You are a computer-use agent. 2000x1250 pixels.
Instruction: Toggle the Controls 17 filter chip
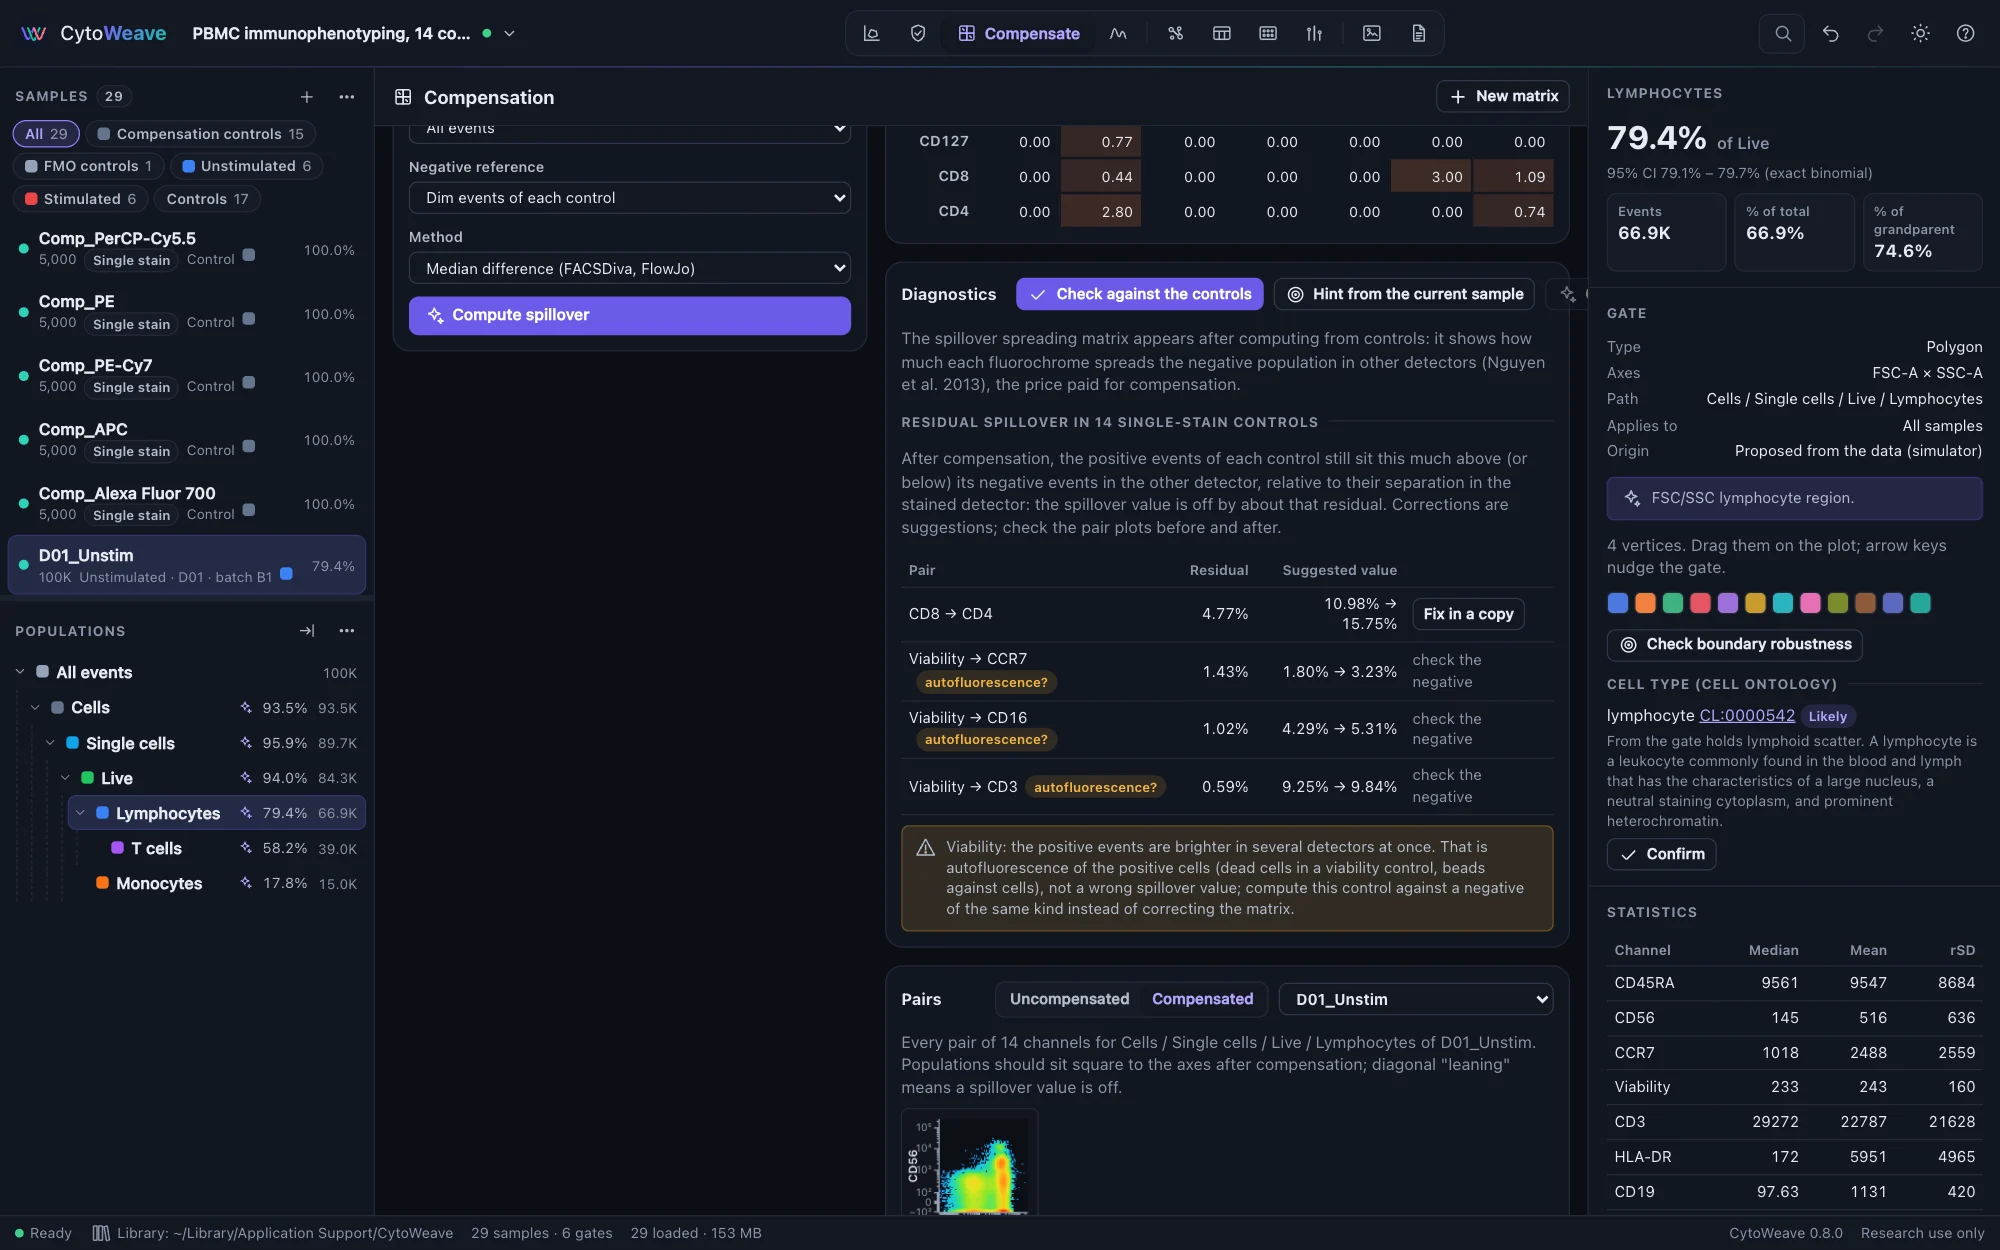click(x=207, y=199)
